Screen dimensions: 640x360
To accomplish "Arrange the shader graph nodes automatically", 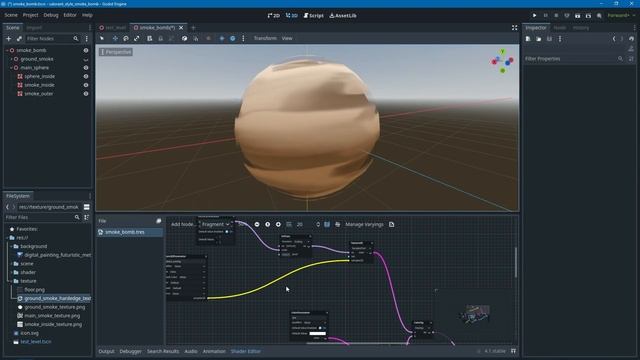I will click(338, 224).
